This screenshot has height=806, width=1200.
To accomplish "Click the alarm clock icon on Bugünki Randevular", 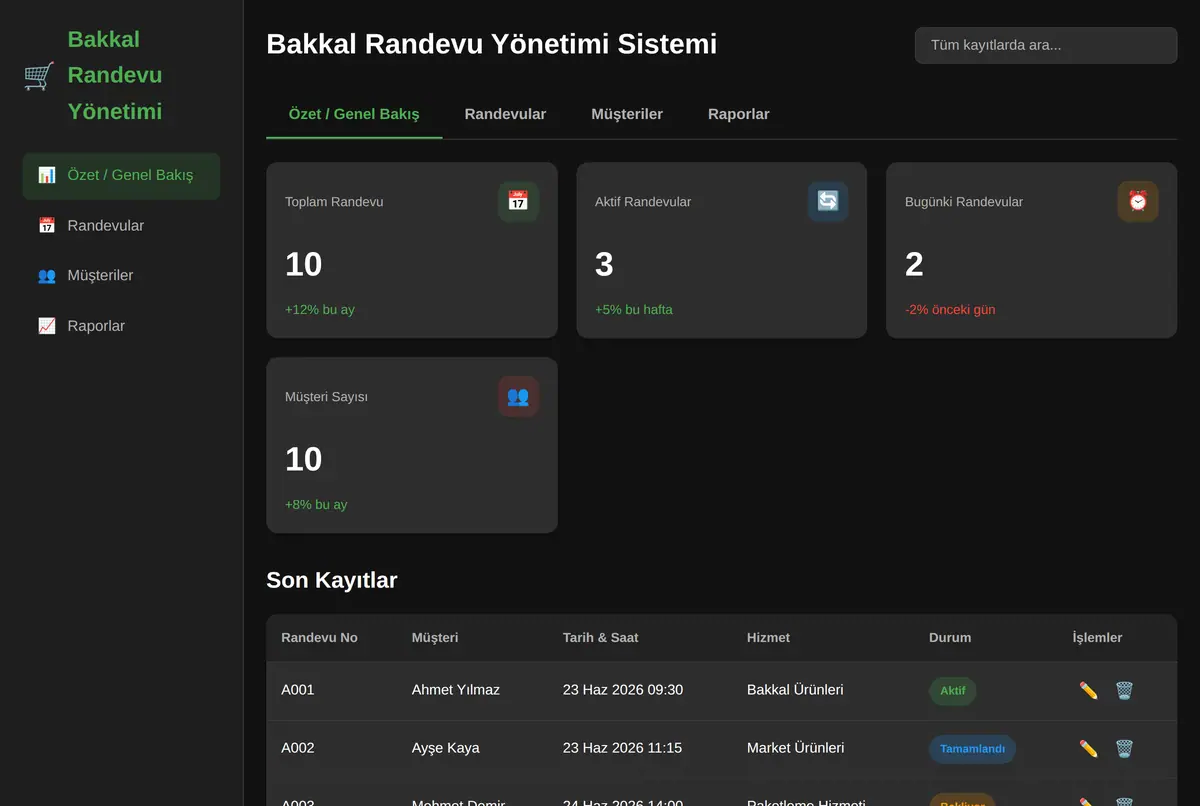I will point(1138,201).
